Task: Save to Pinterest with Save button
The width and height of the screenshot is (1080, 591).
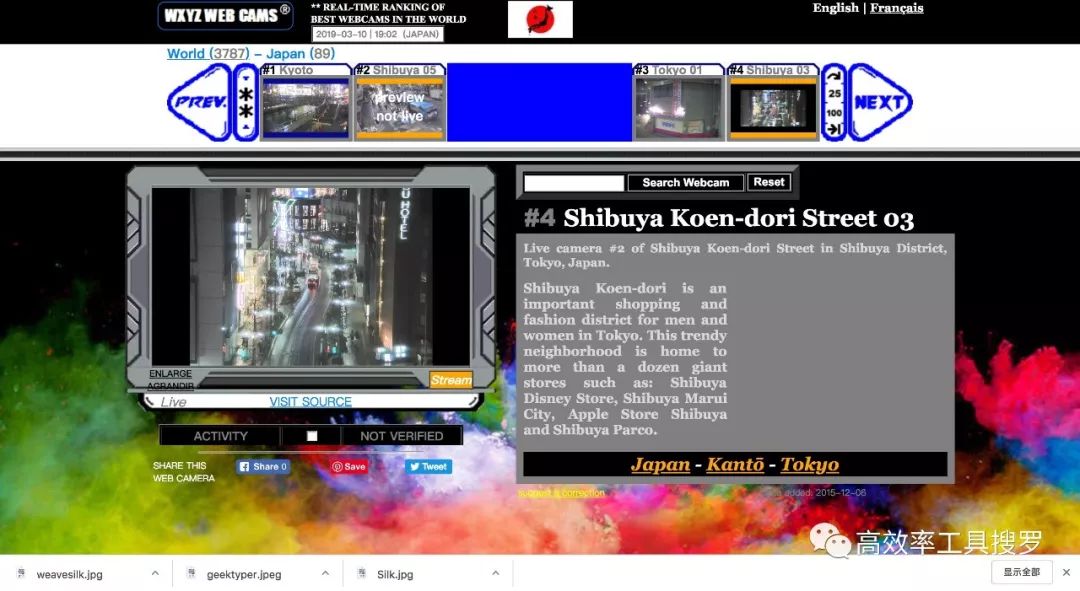Action: click(349, 466)
